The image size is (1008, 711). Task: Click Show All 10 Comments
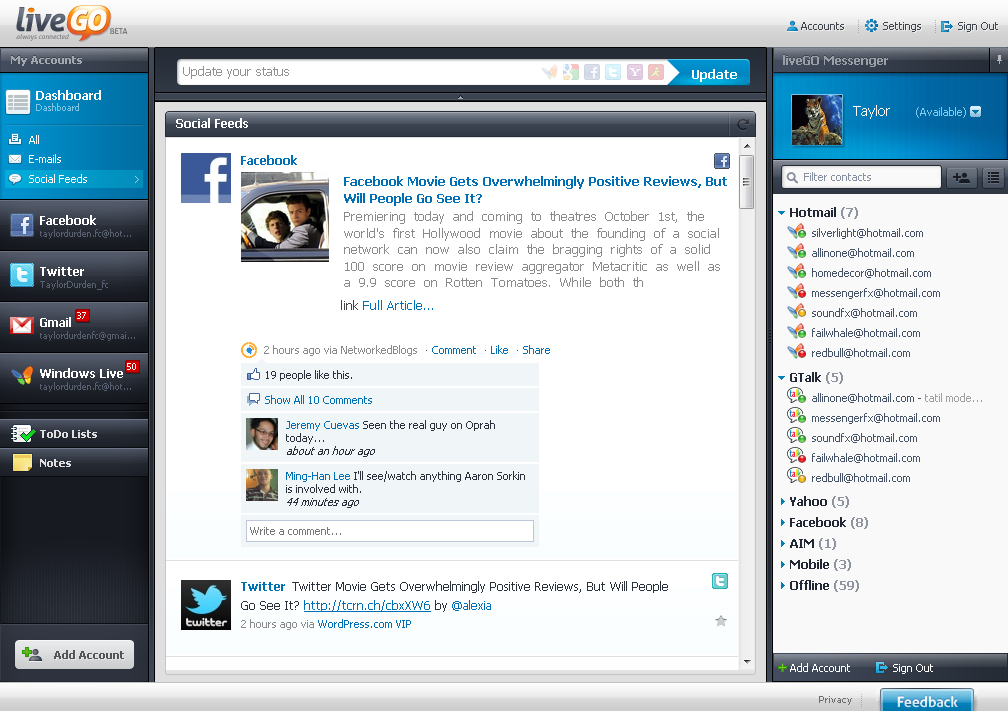point(318,400)
